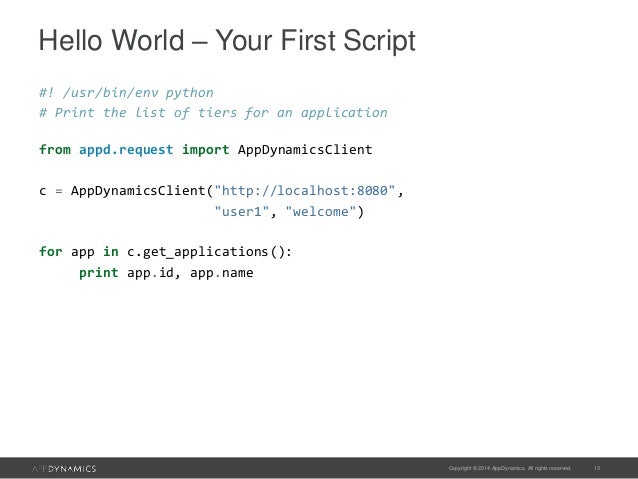Click the 'print' keyword
Viewport: 638px width, 479px height.
coord(98,273)
